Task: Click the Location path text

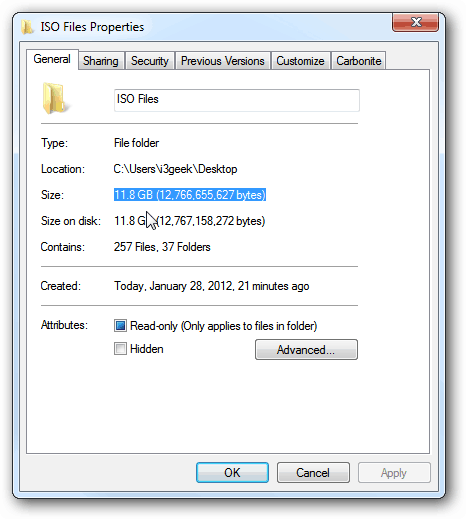Action: 175,169
